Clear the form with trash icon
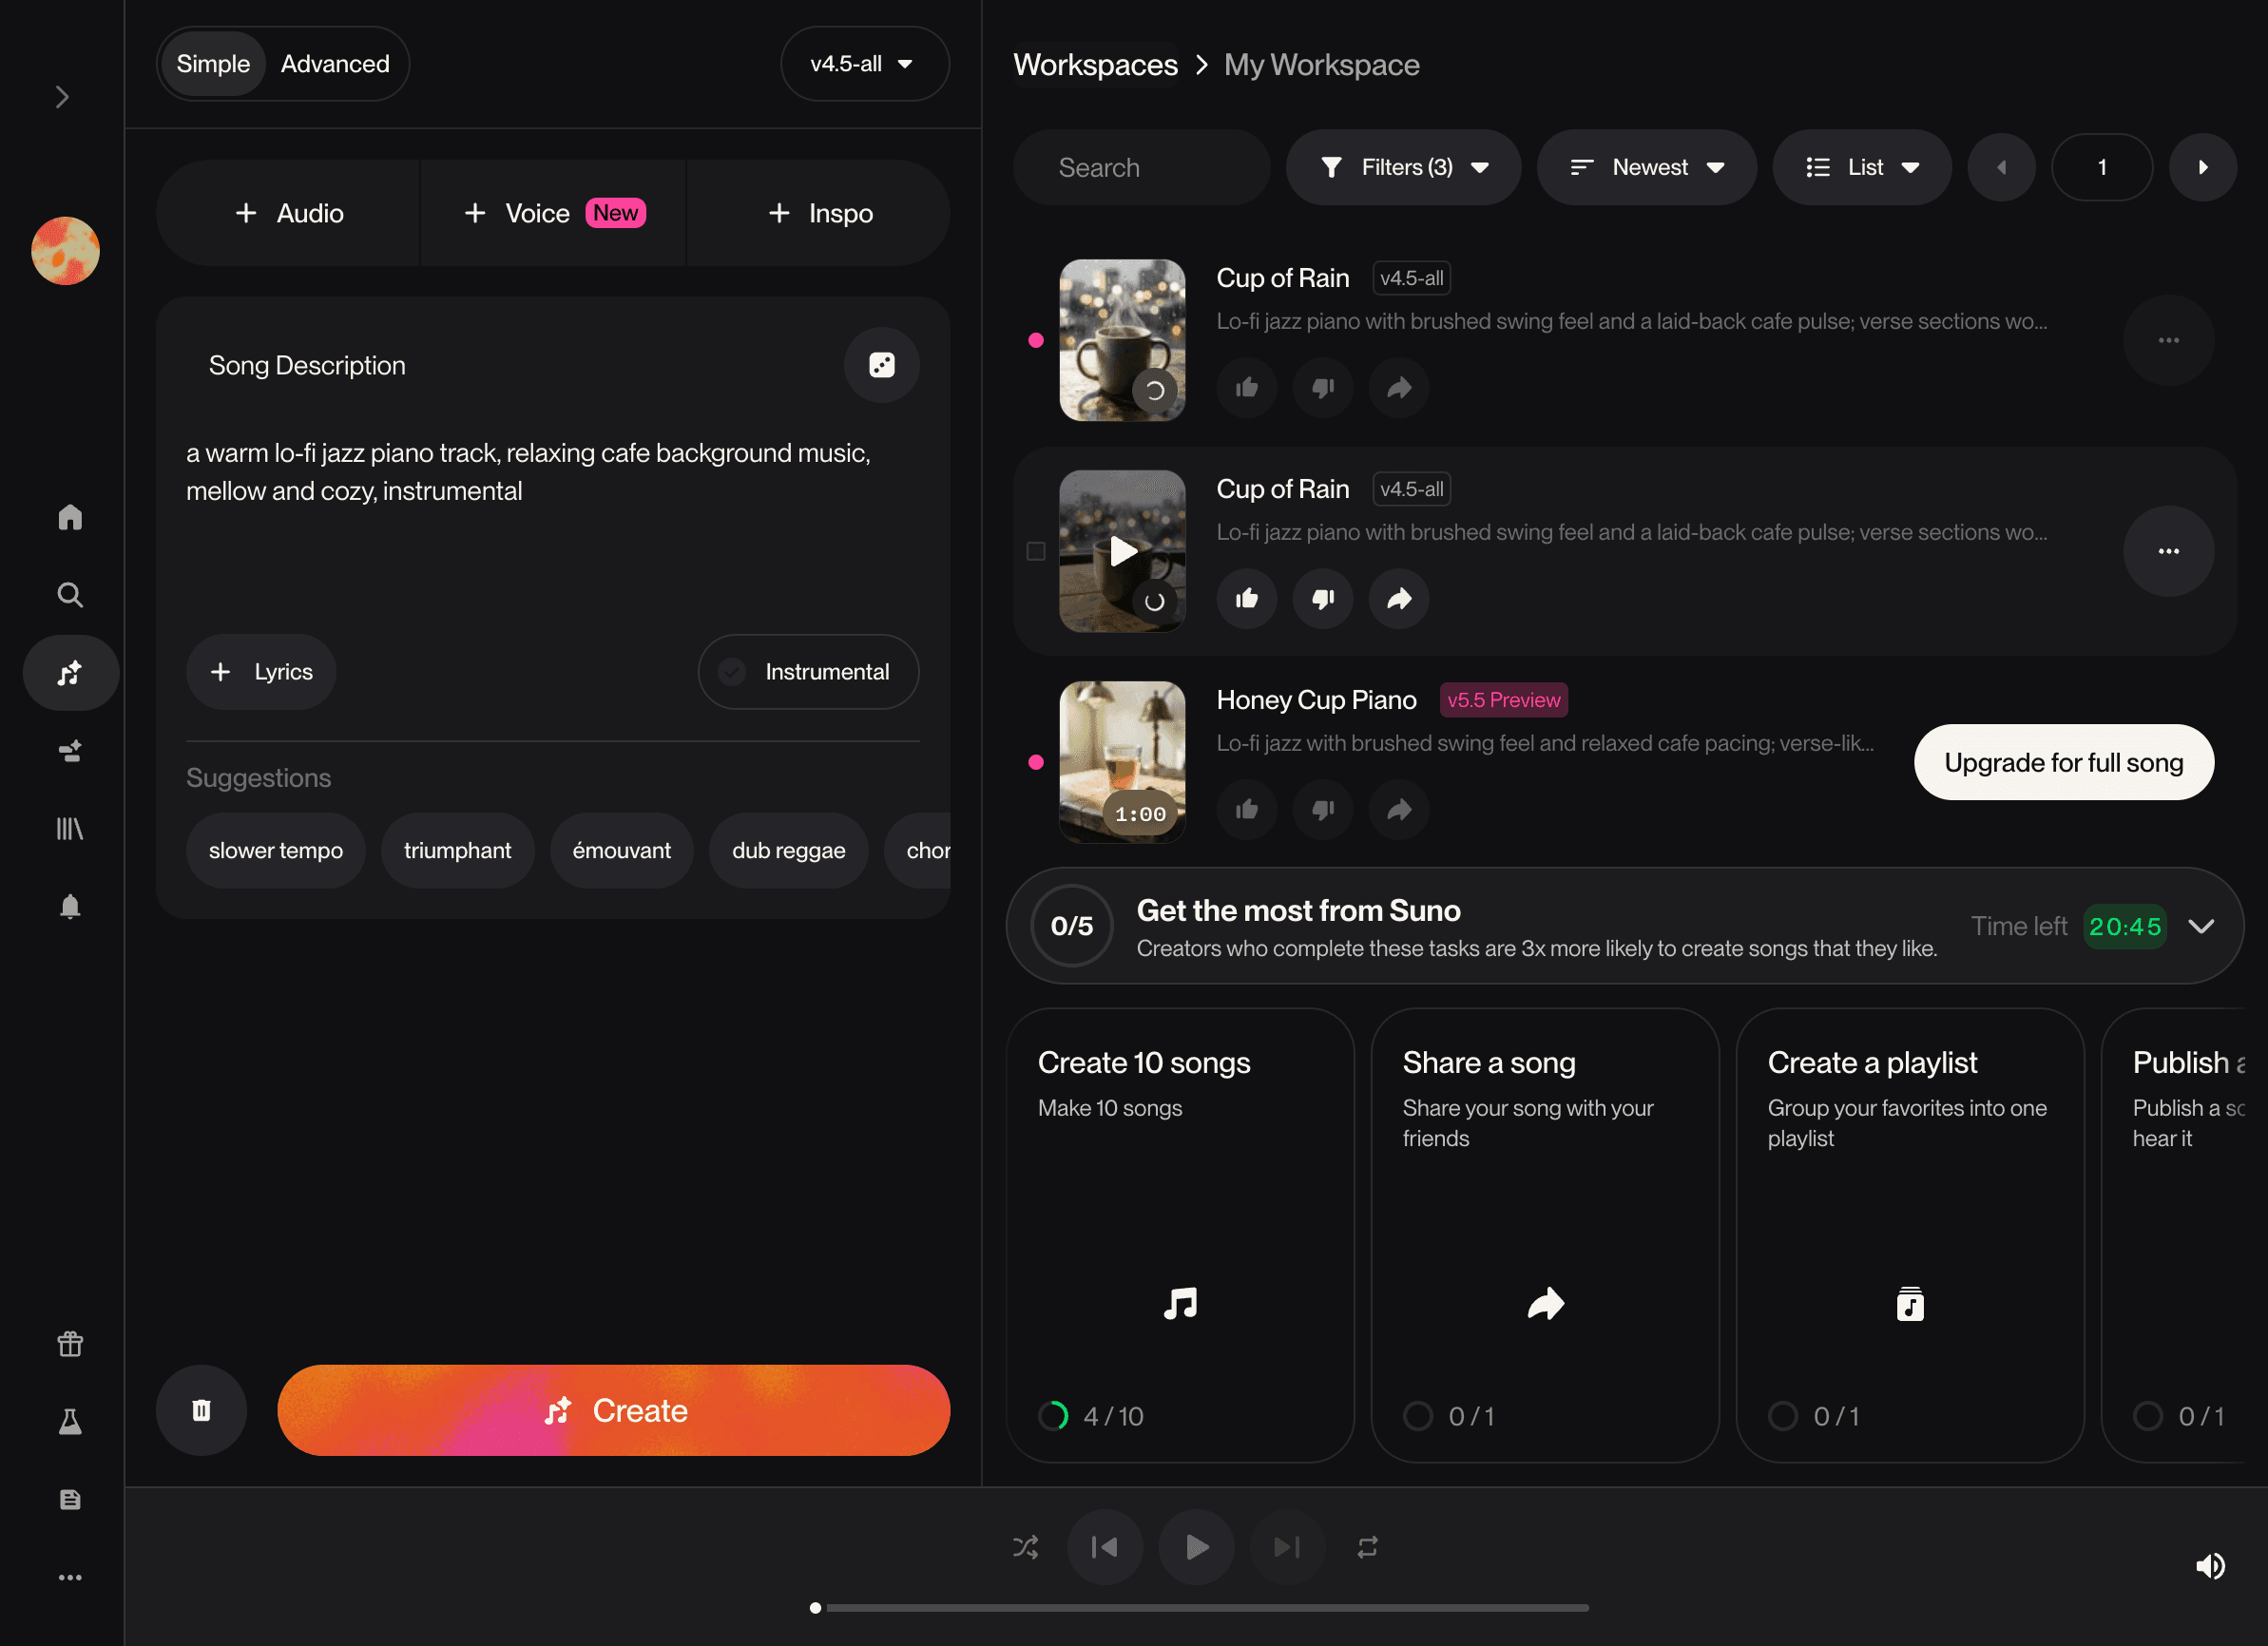2268x1646 pixels. click(x=201, y=1411)
